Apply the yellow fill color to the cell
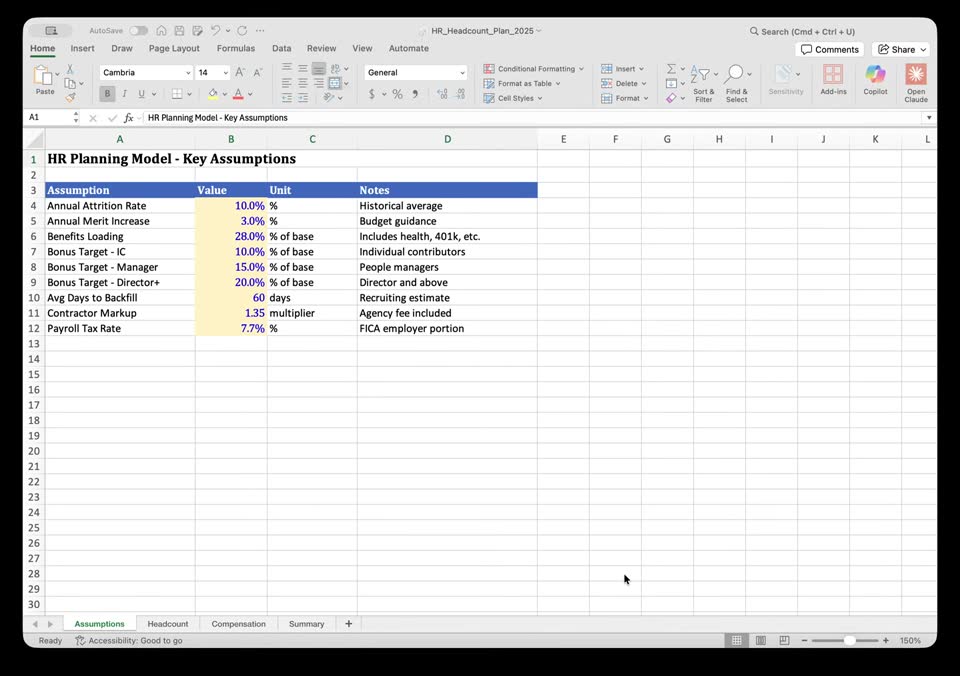Viewport: 960px width, 676px height. point(213,94)
